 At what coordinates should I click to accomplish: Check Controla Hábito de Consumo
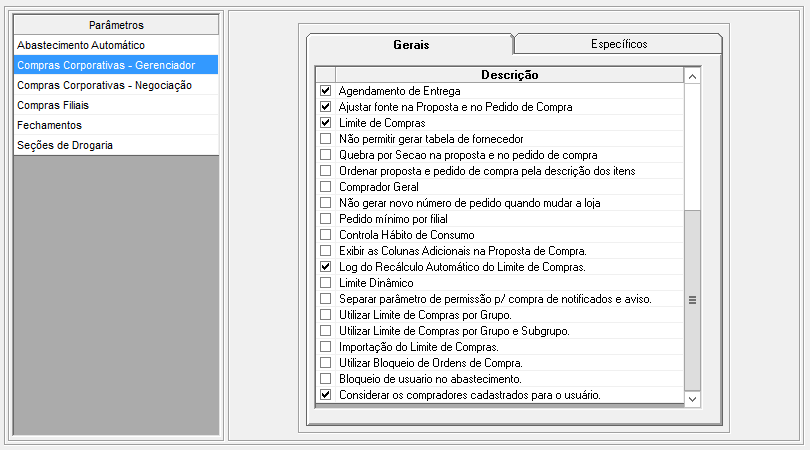click(325, 235)
